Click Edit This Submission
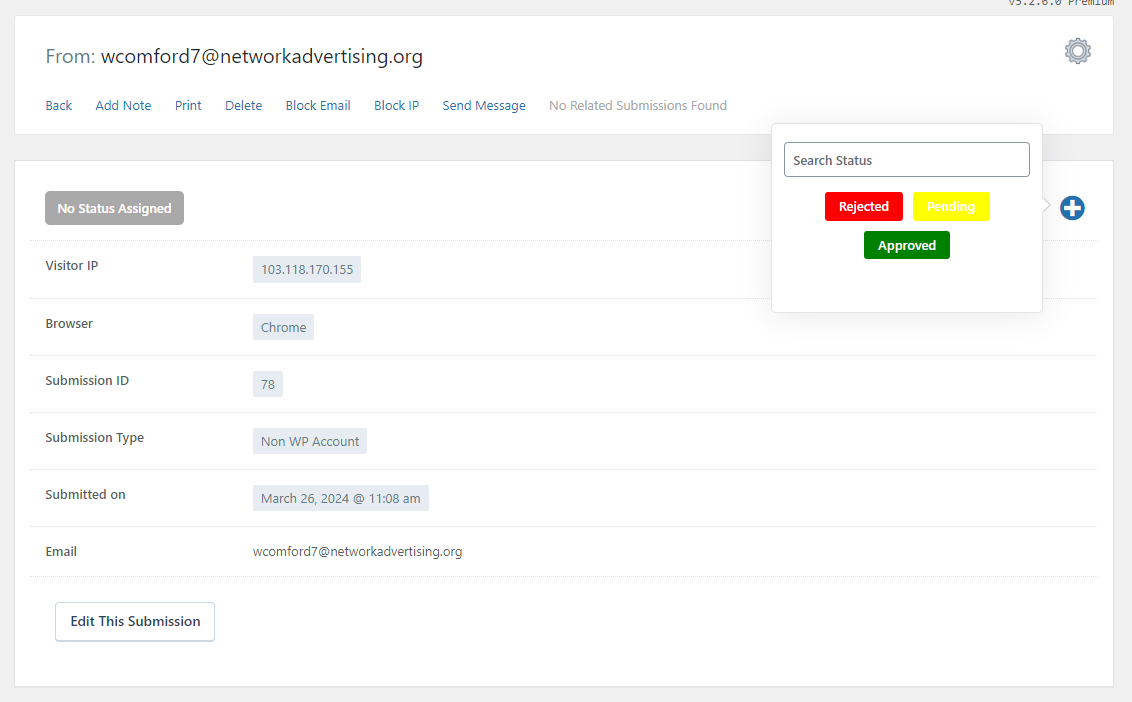 click(134, 621)
